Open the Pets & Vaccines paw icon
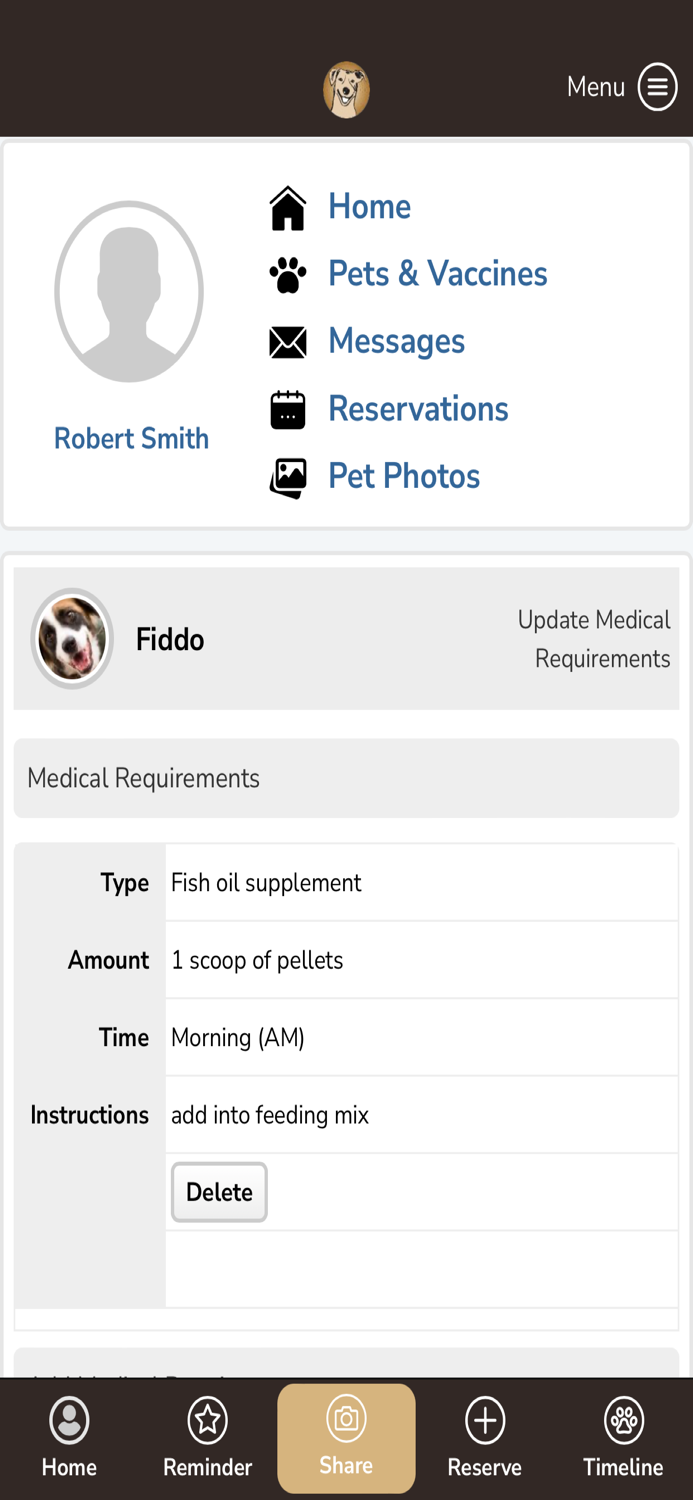Screen dimensions: 693x1500 (x=288, y=274)
